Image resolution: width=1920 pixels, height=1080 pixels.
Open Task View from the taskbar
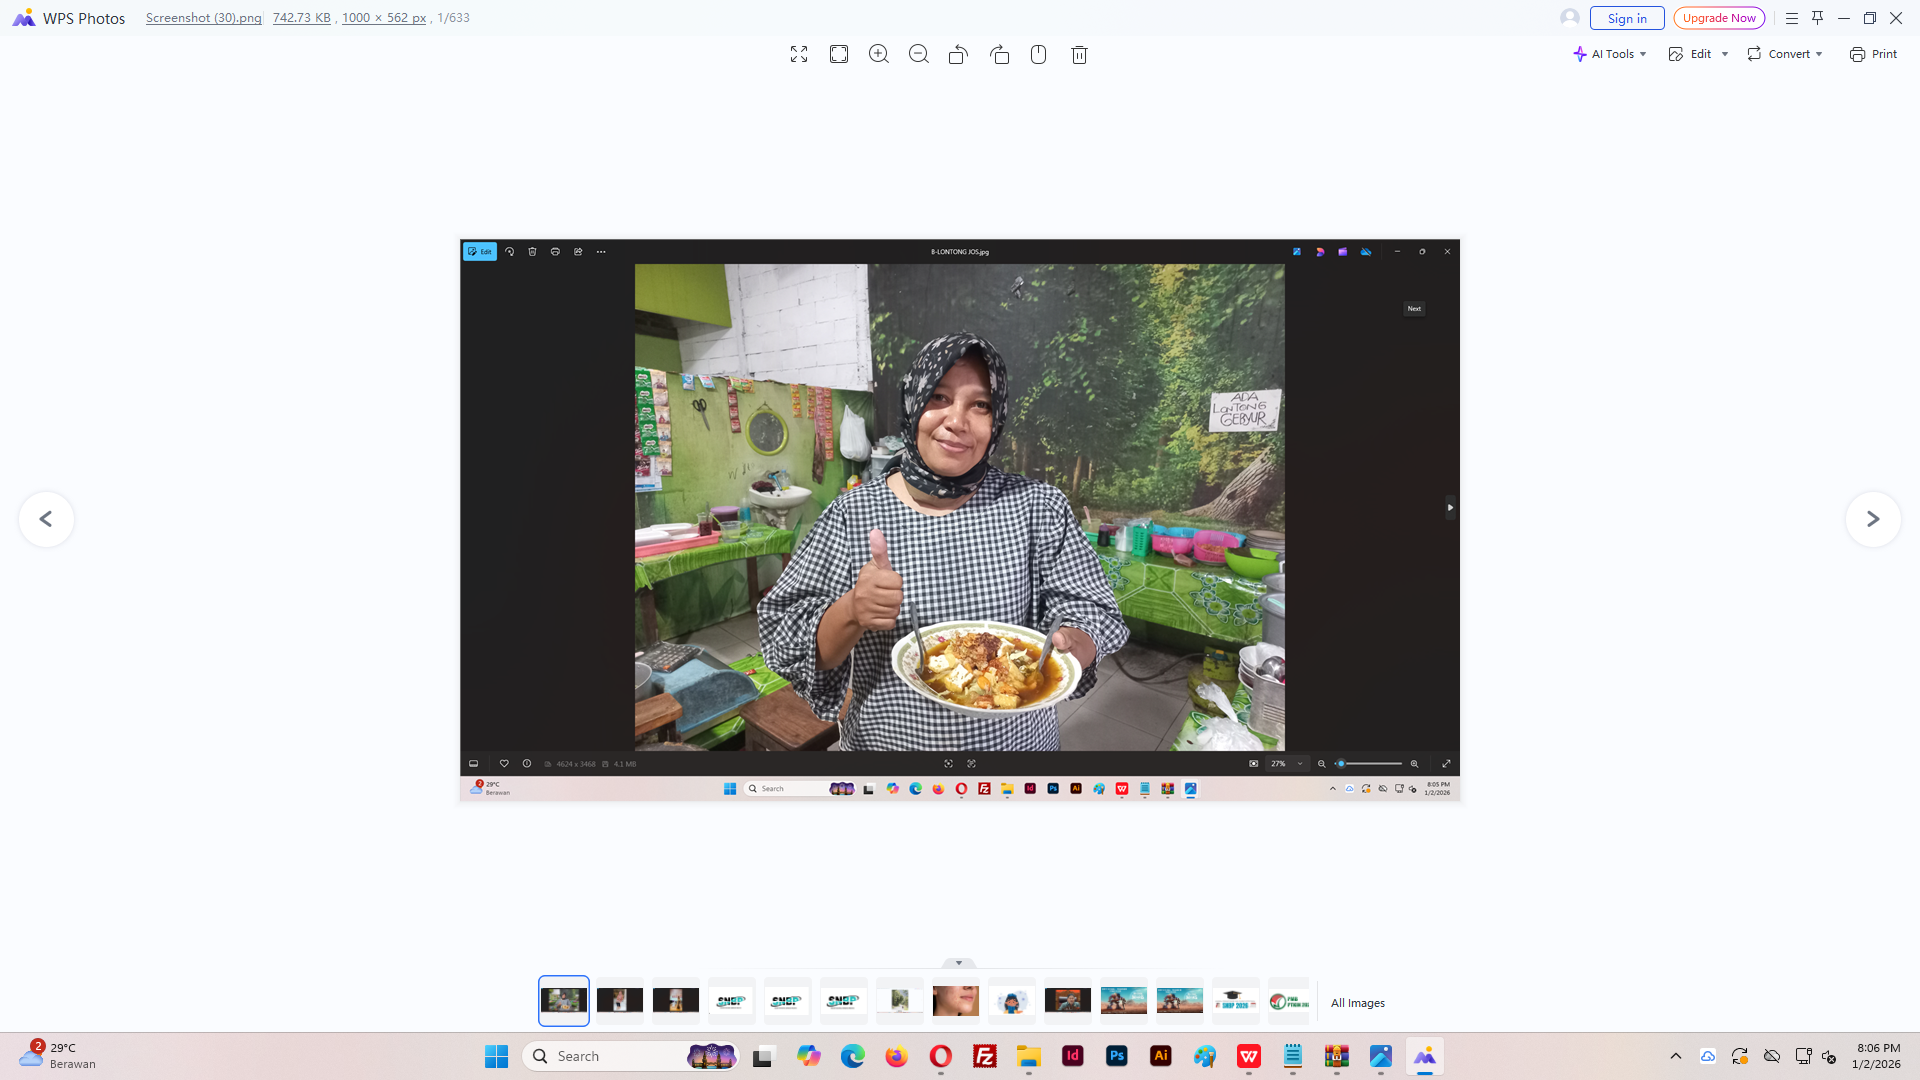pos(764,1056)
